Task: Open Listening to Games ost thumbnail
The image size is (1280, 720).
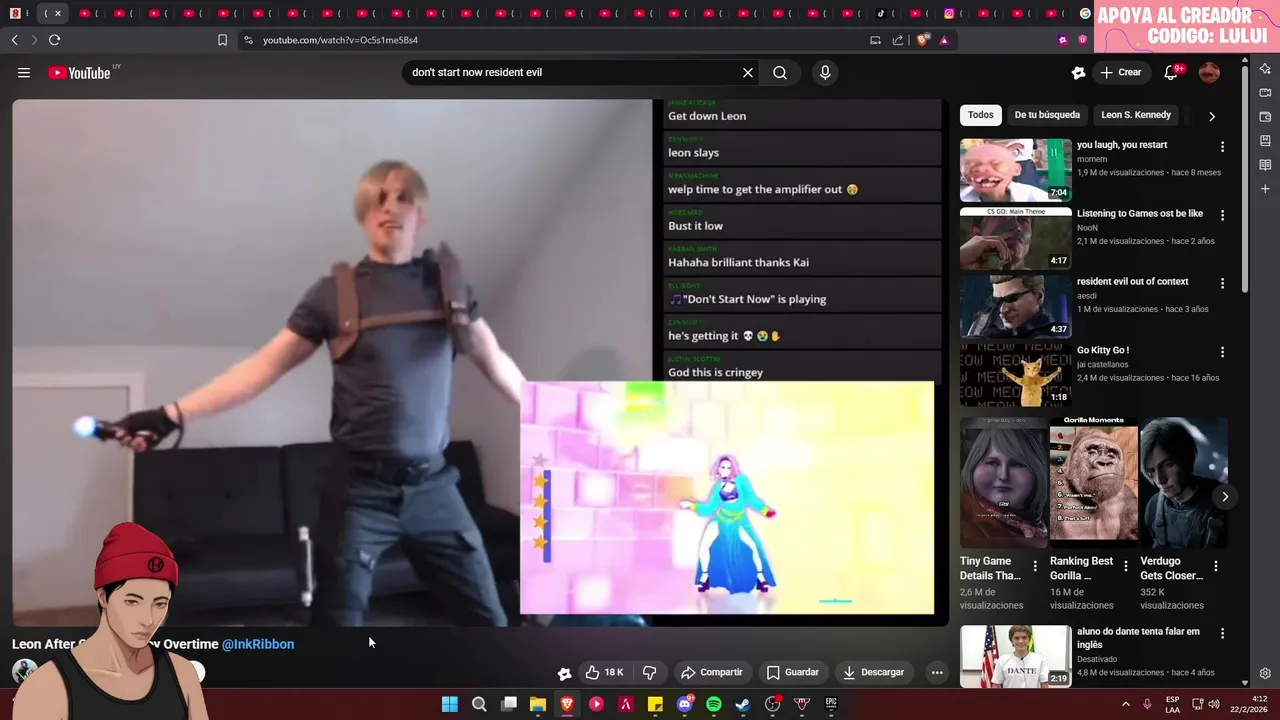Action: pos(1015,239)
